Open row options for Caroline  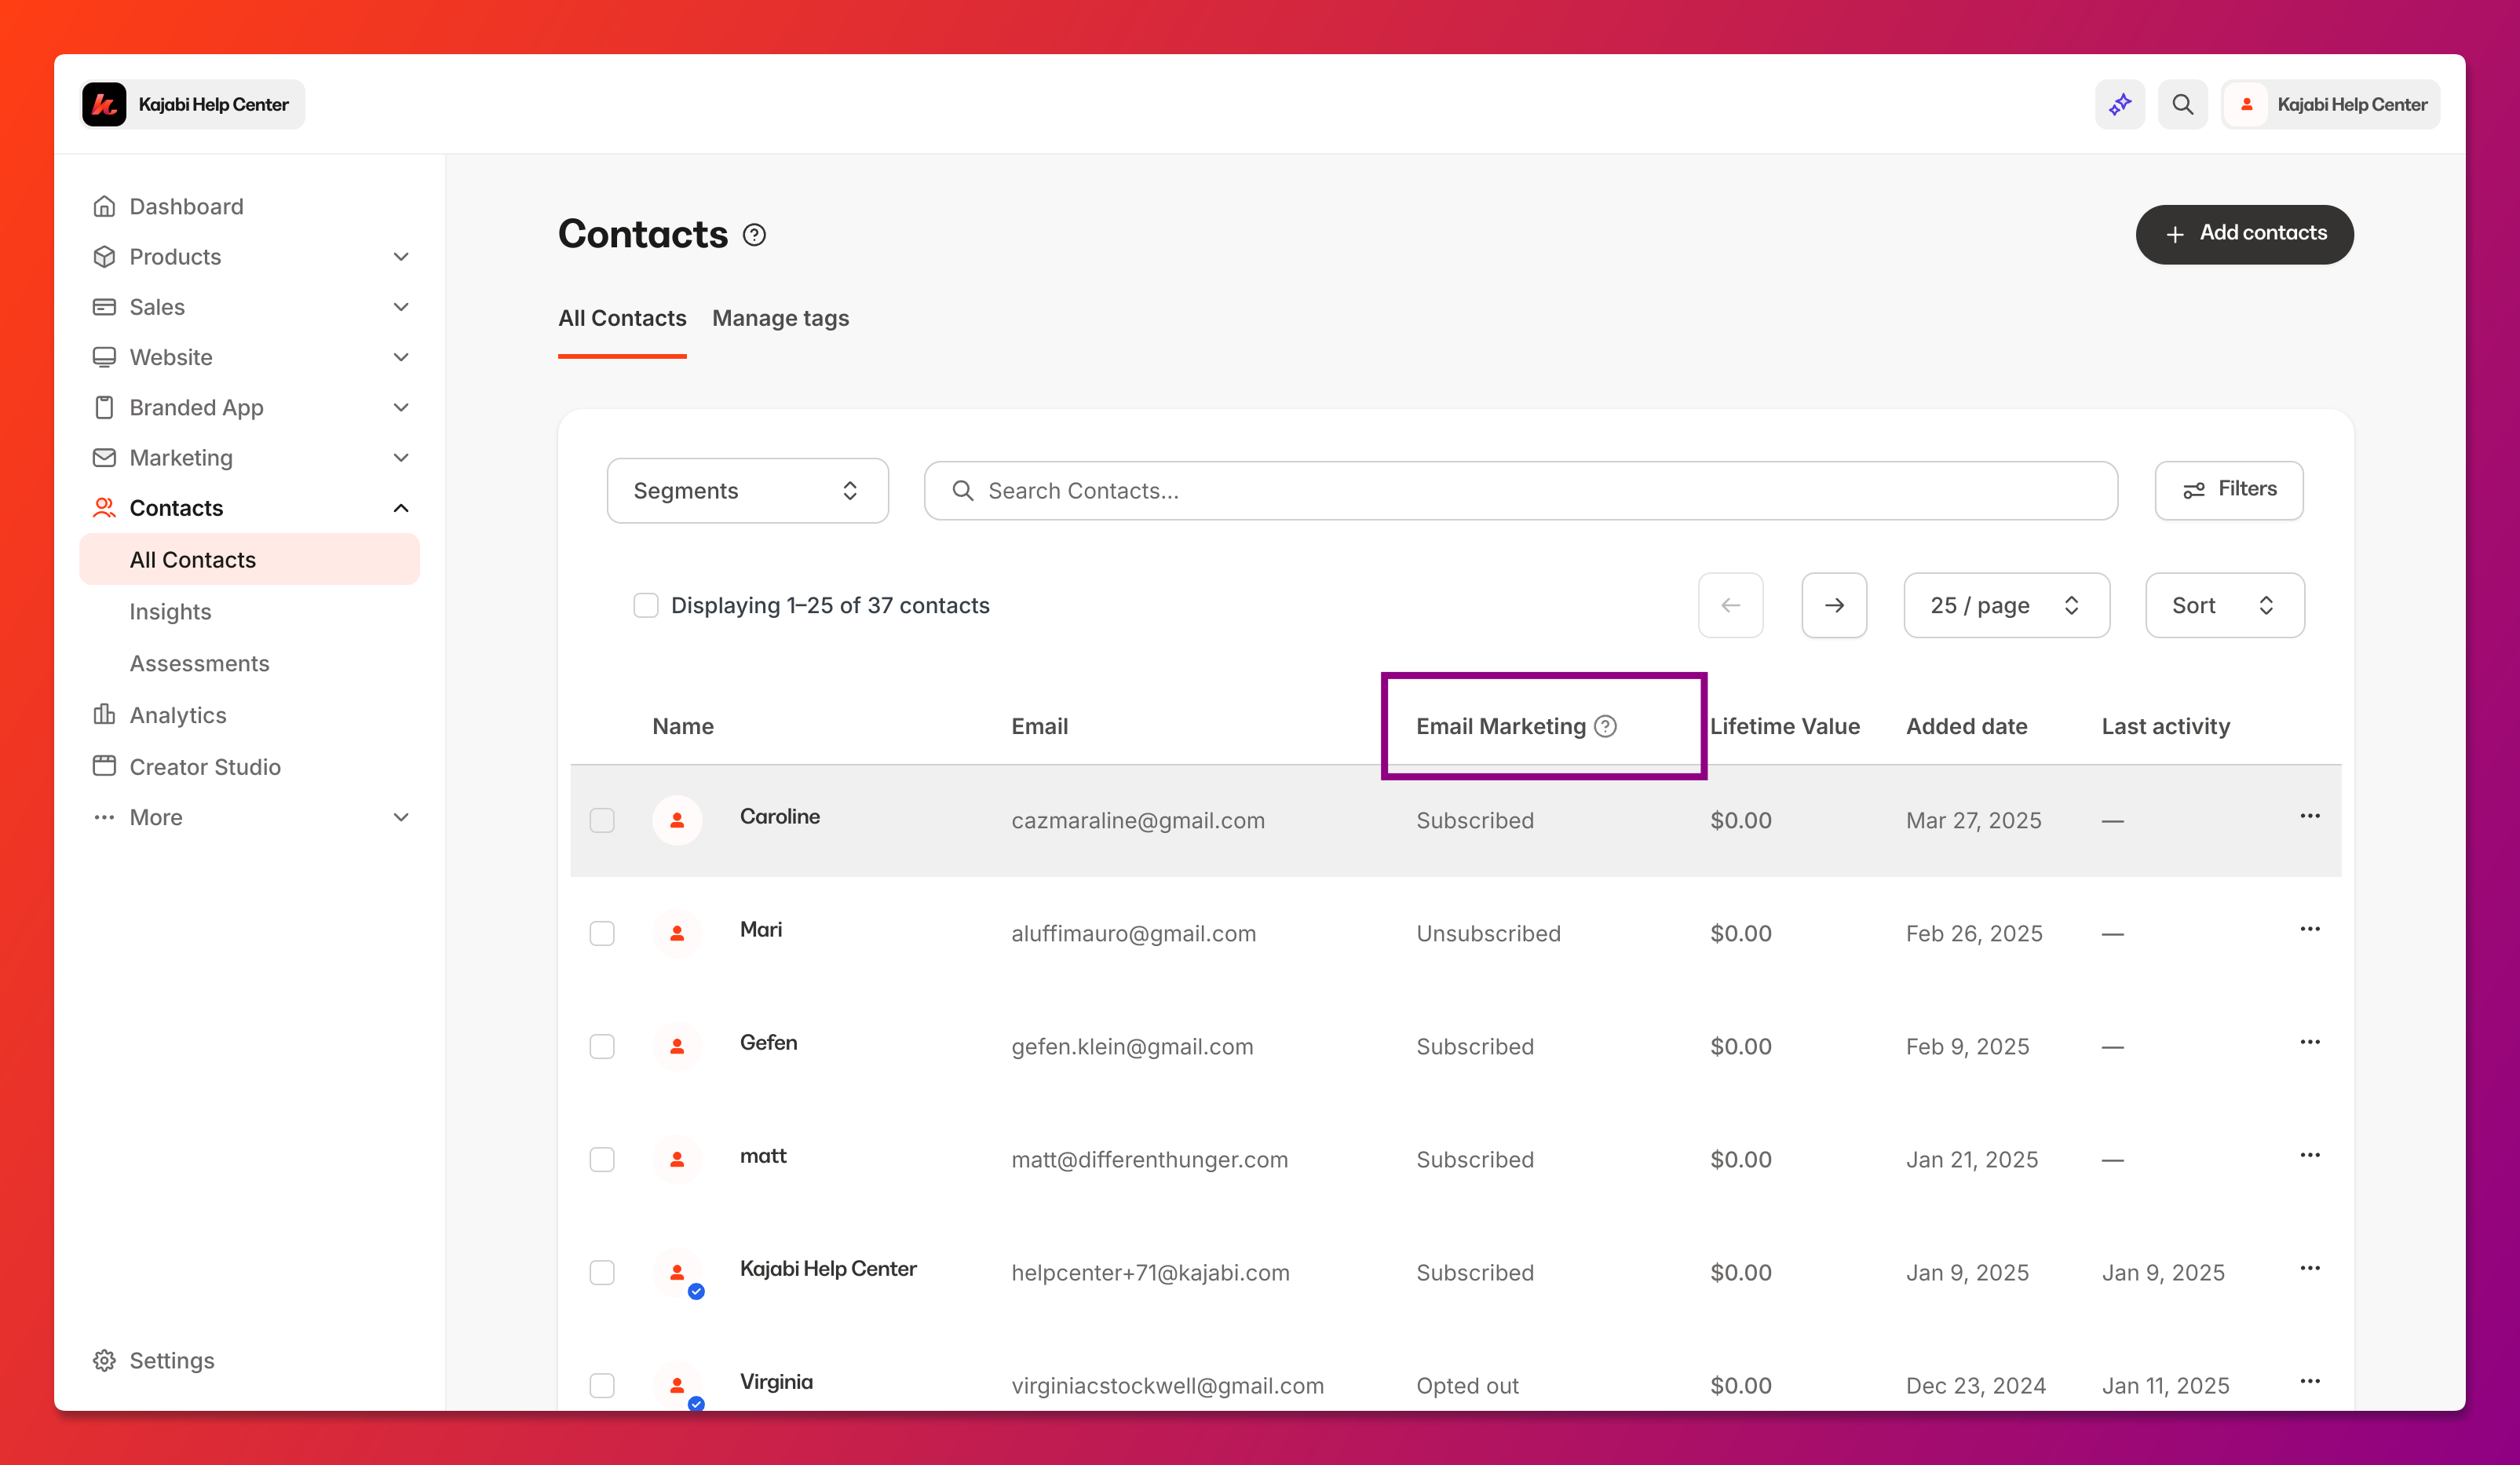pyautogui.click(x=2309, y=816)
